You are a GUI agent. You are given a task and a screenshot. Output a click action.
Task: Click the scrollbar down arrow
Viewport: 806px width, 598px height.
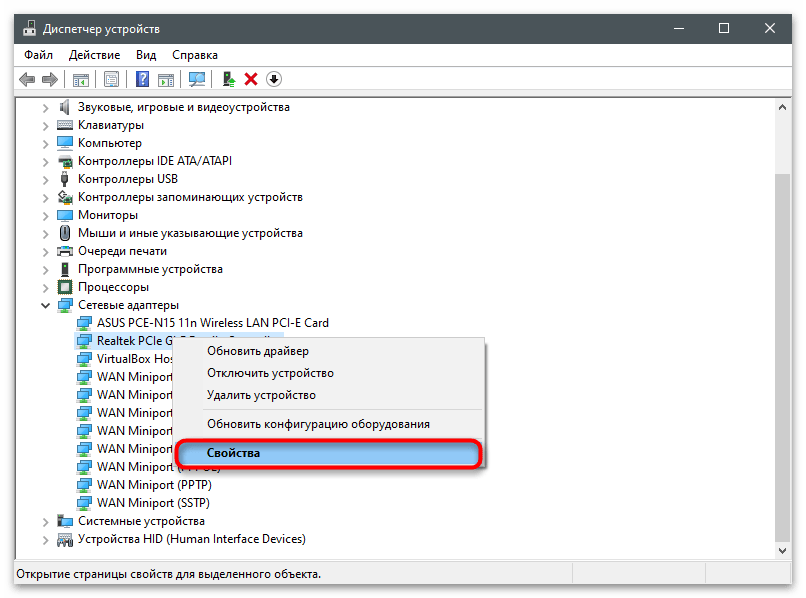pos(782,551)
